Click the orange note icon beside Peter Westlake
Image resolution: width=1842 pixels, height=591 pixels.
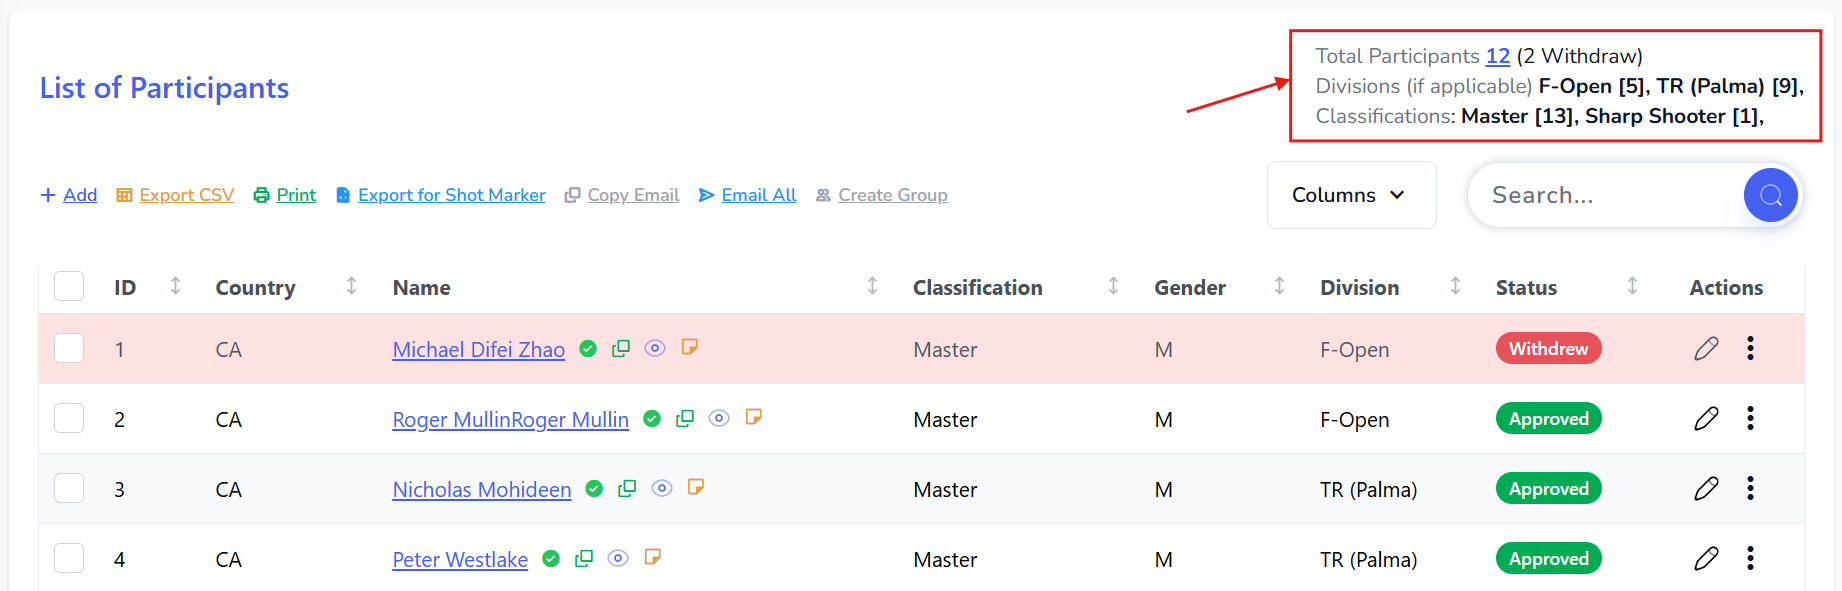point(653,557)
